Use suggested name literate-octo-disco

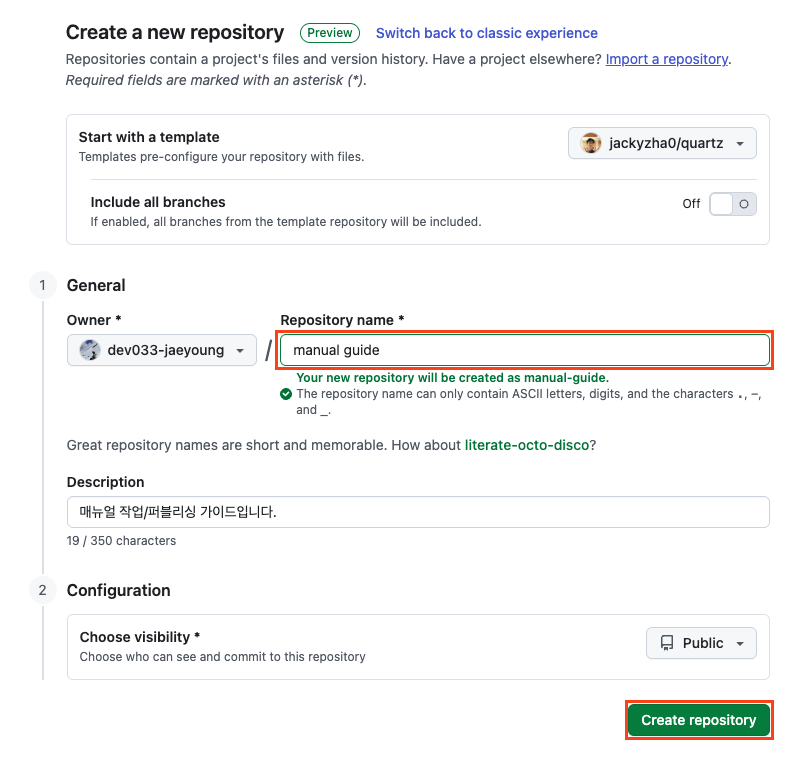point(527,445)
